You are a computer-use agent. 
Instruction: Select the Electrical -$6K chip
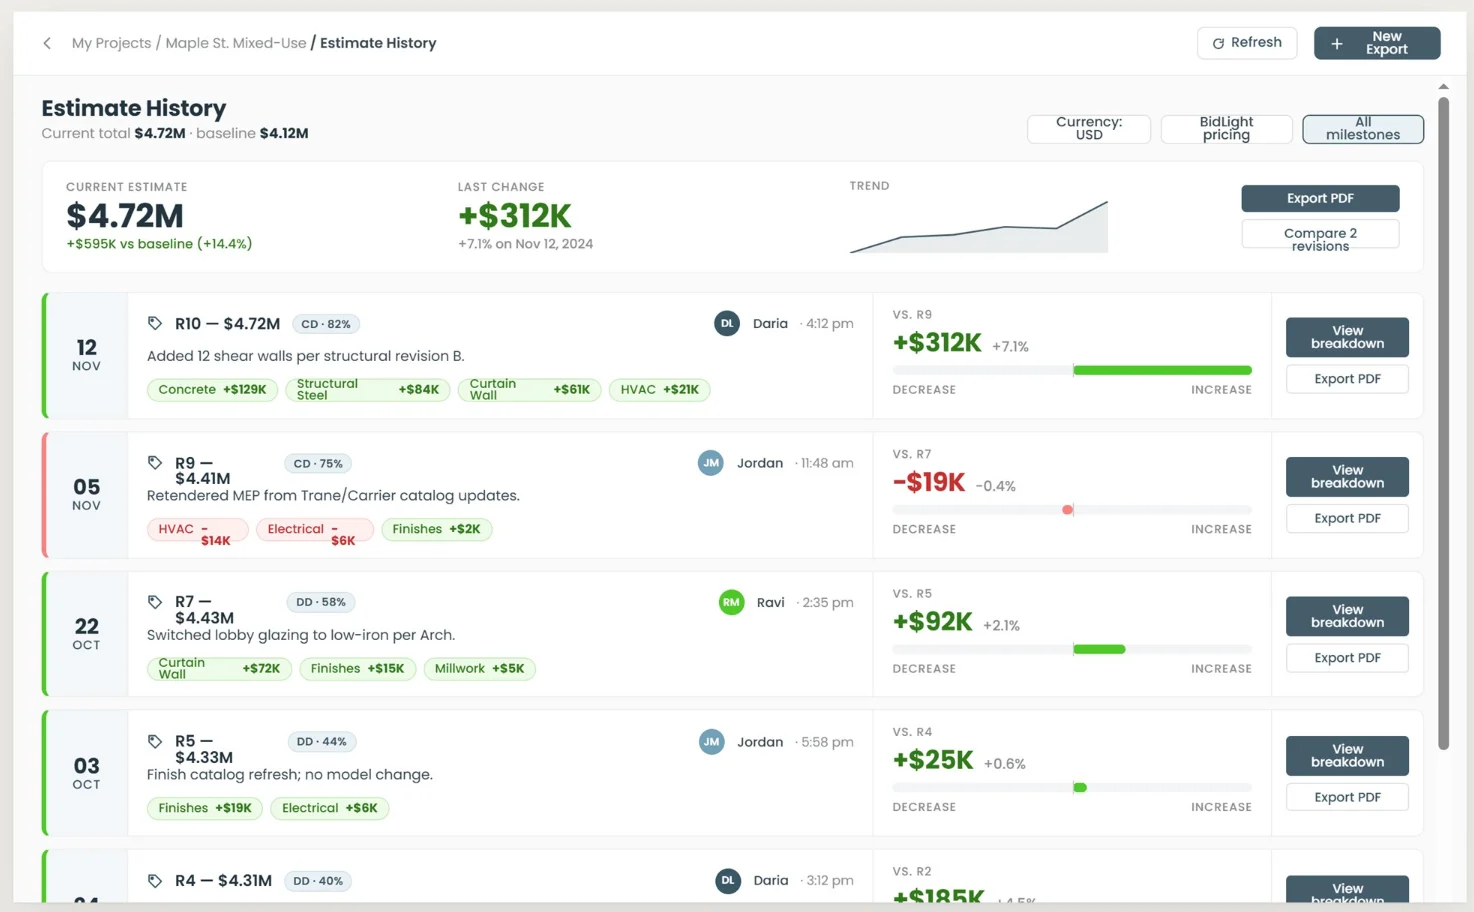(315, 529)
